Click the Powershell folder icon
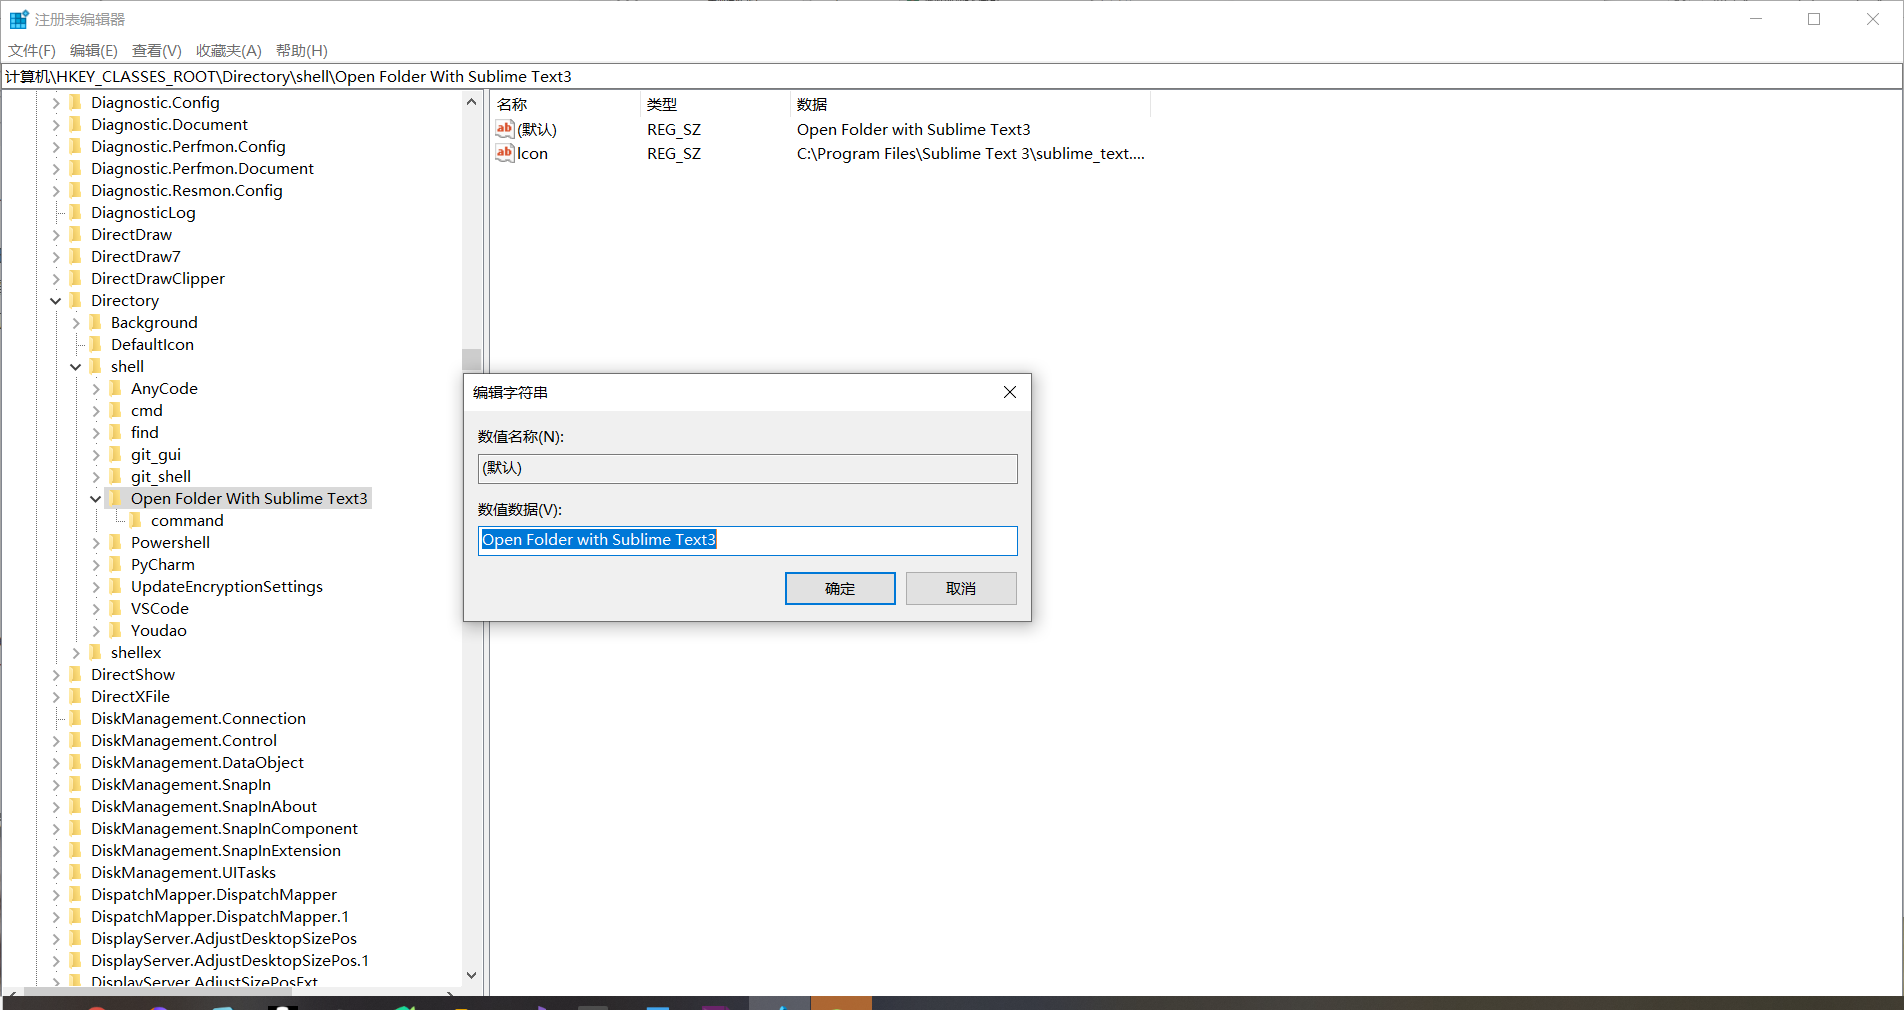 pos(115,542)
